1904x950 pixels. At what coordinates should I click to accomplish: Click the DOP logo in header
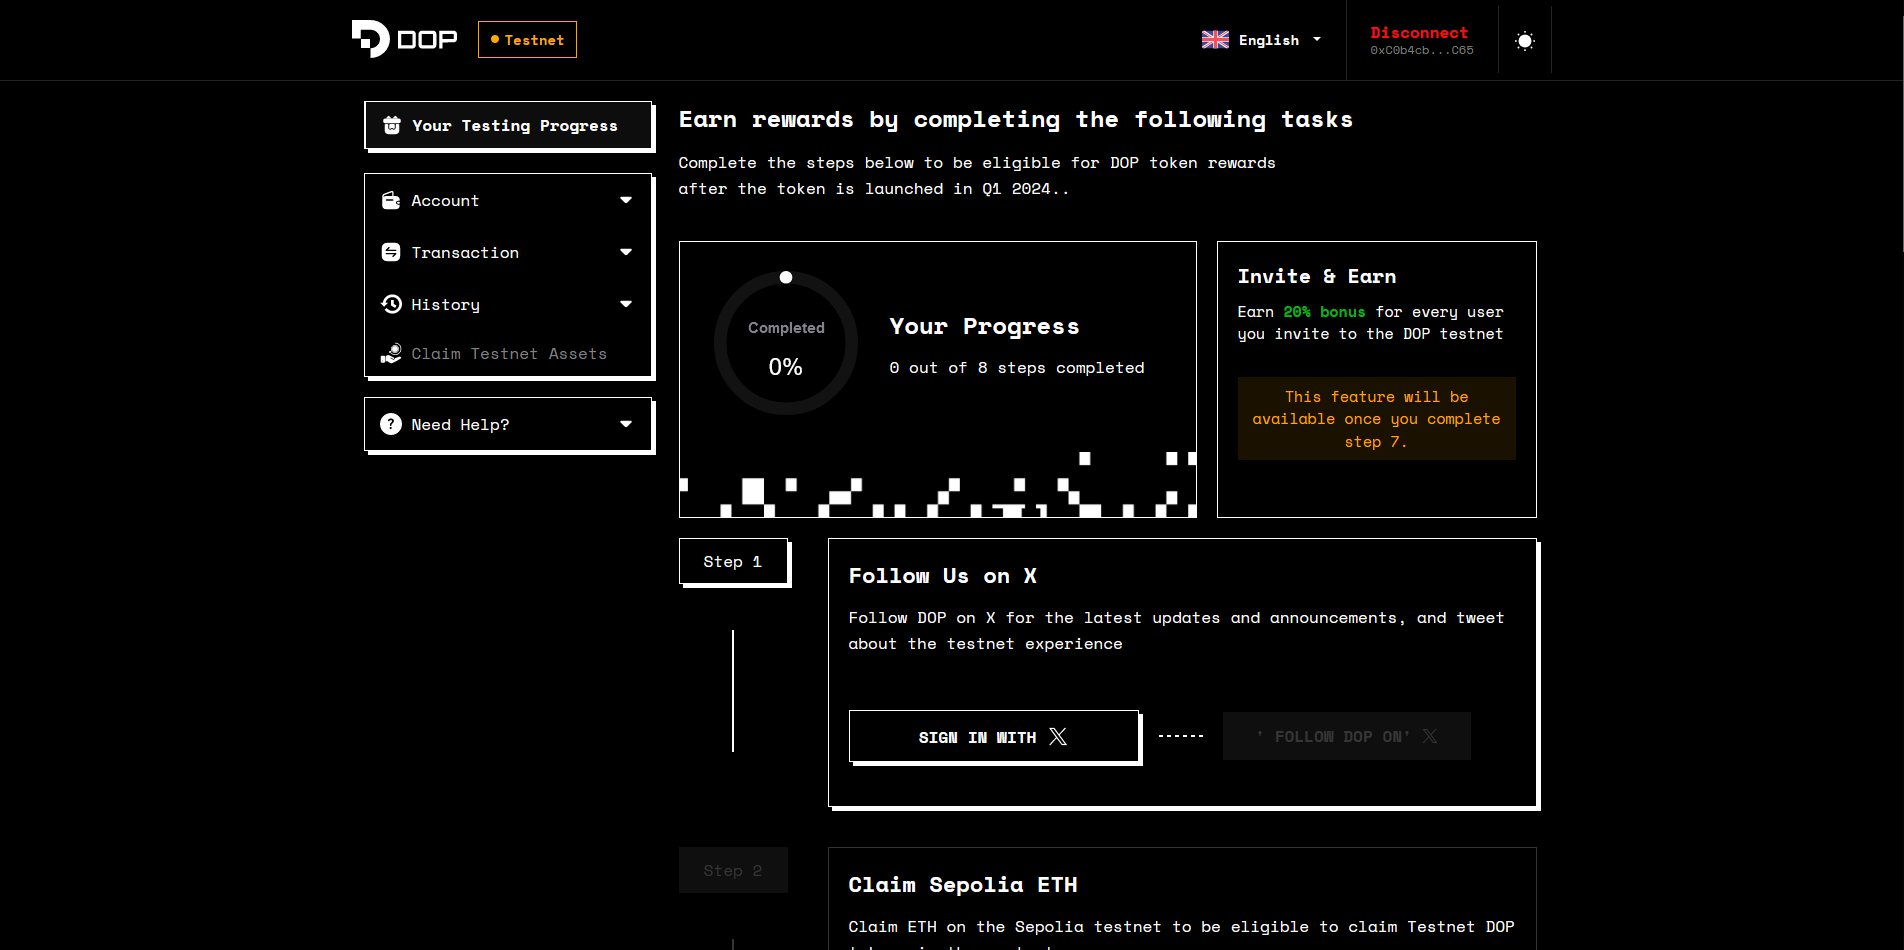404,39
